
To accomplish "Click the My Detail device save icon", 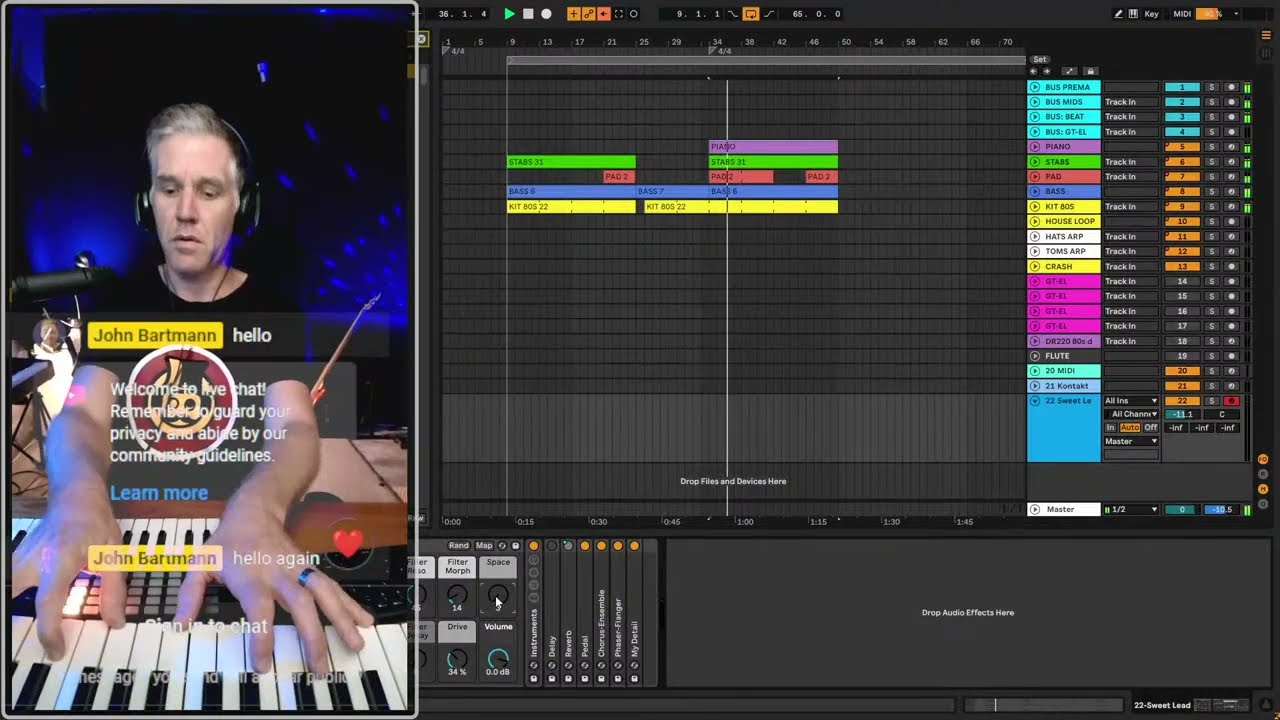I will click(x=634, y=679).
